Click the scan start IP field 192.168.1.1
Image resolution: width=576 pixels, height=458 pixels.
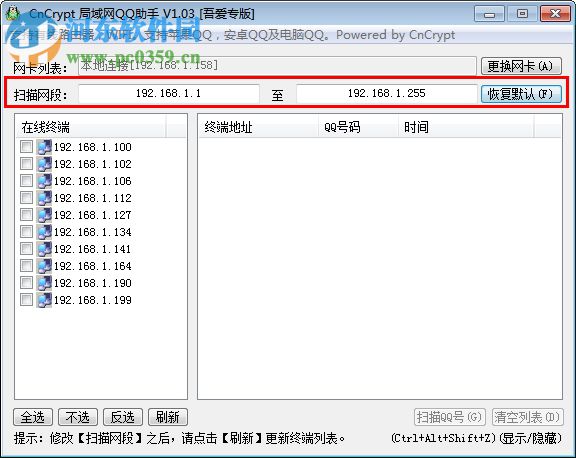click(x=169, y=94)
